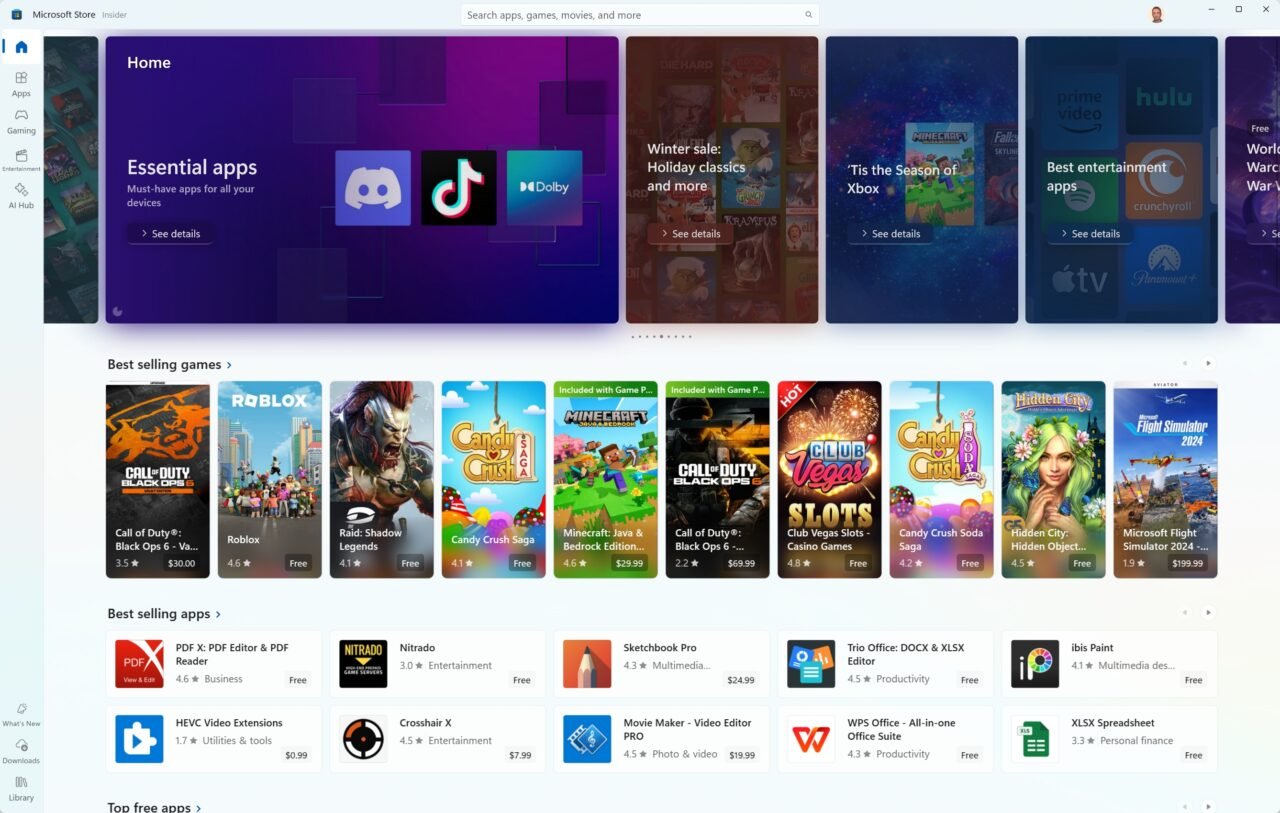The width and height of the screenshot is (1280, 813).
Task: Return Home using the sidebar icon
Action: coord(20,46)
